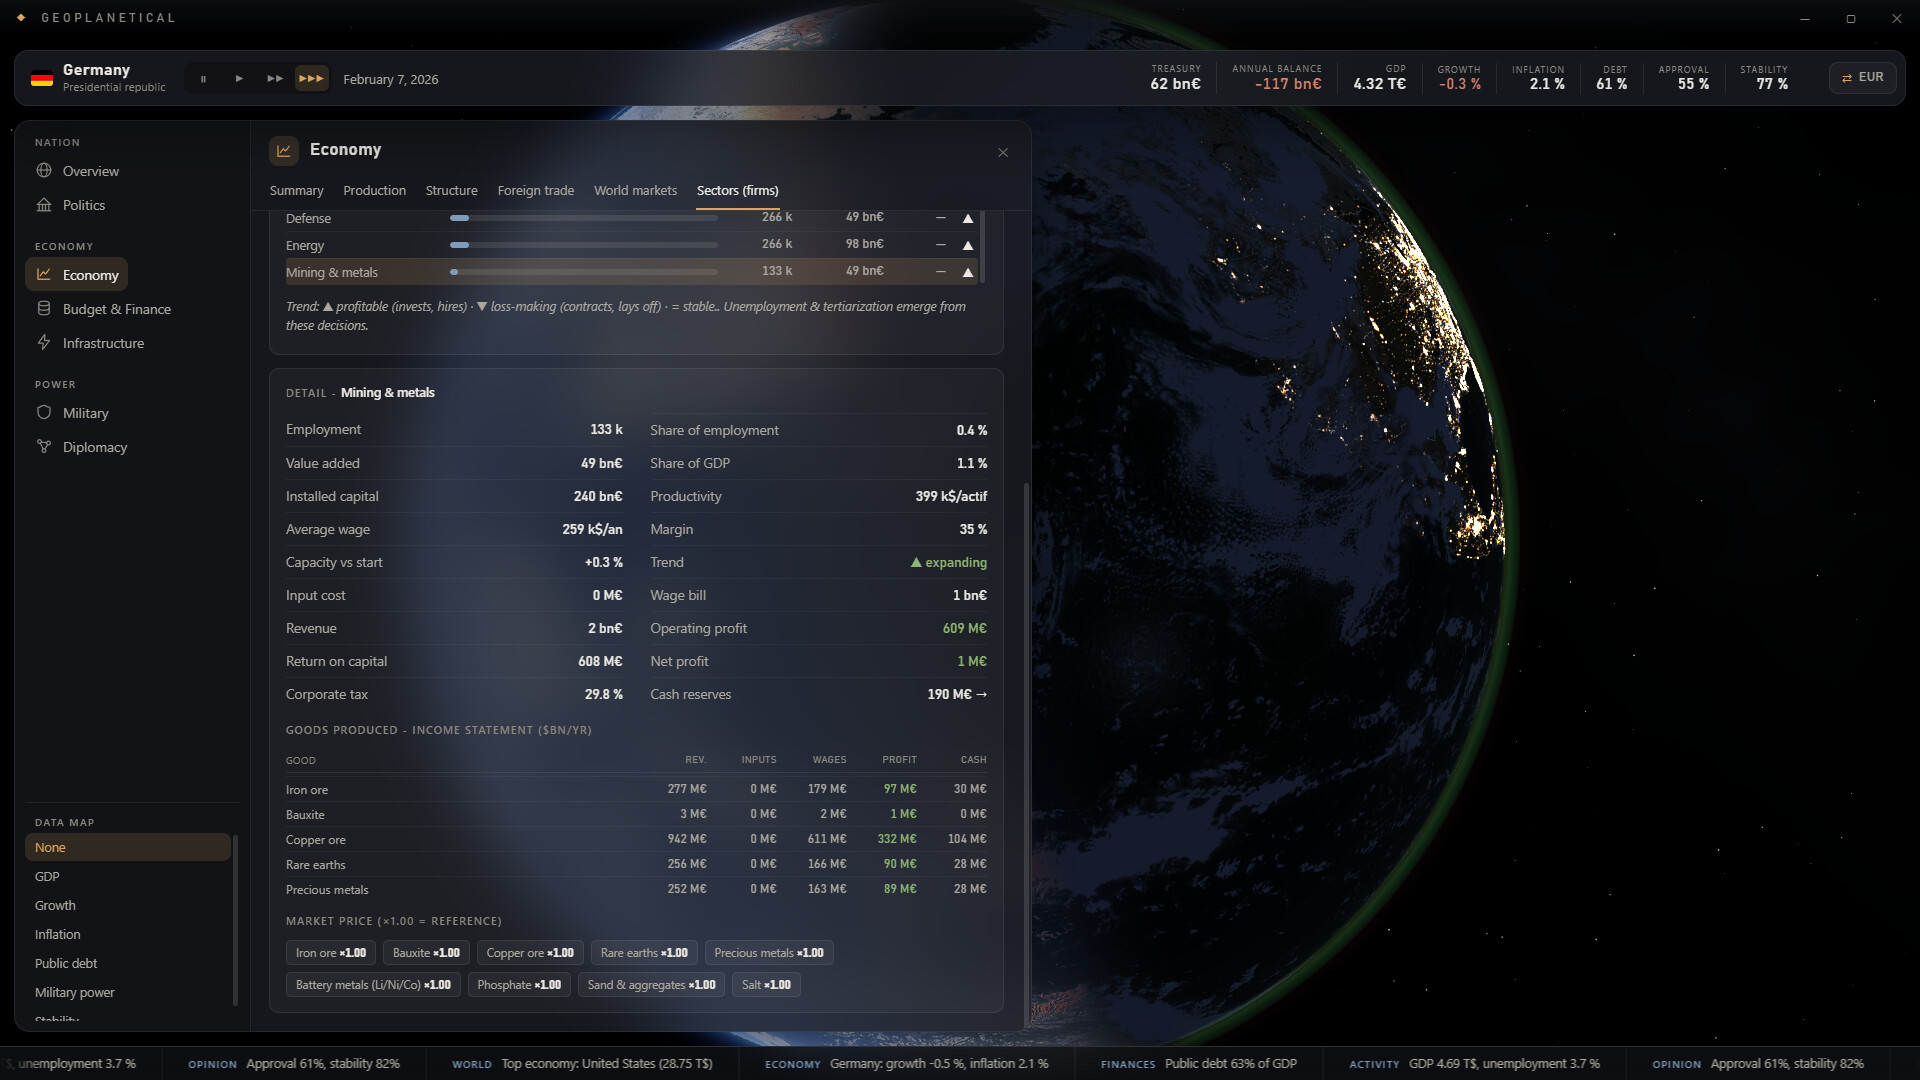Open Diplomacy section icon

44,447
